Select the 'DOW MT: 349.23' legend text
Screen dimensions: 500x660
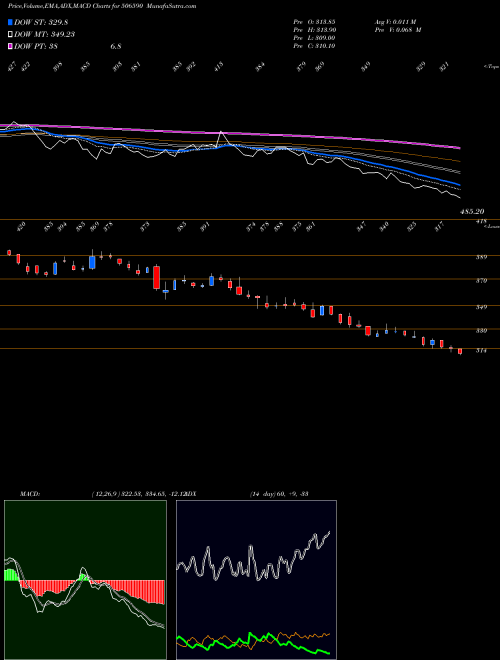tap(45, 34)
